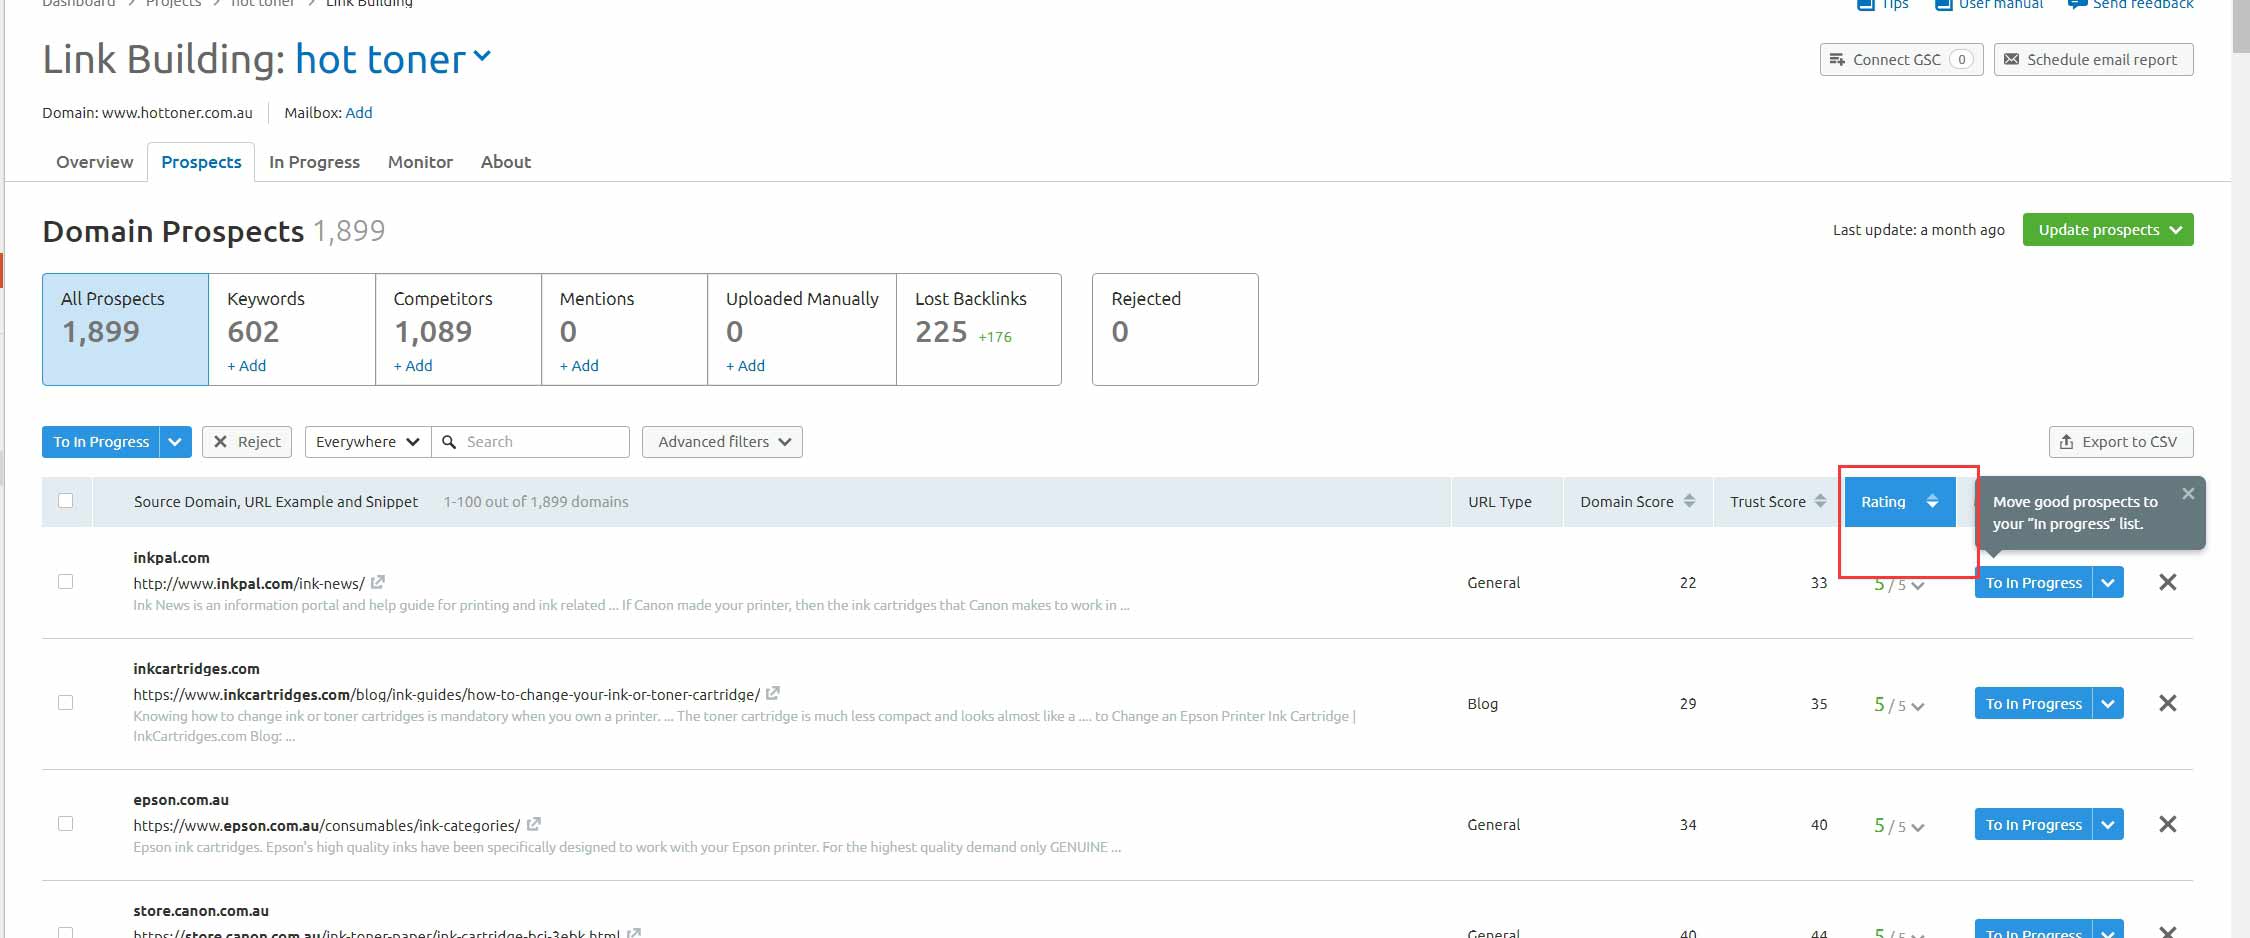Open Update prospects dropdown button

tap(2107, 230)
